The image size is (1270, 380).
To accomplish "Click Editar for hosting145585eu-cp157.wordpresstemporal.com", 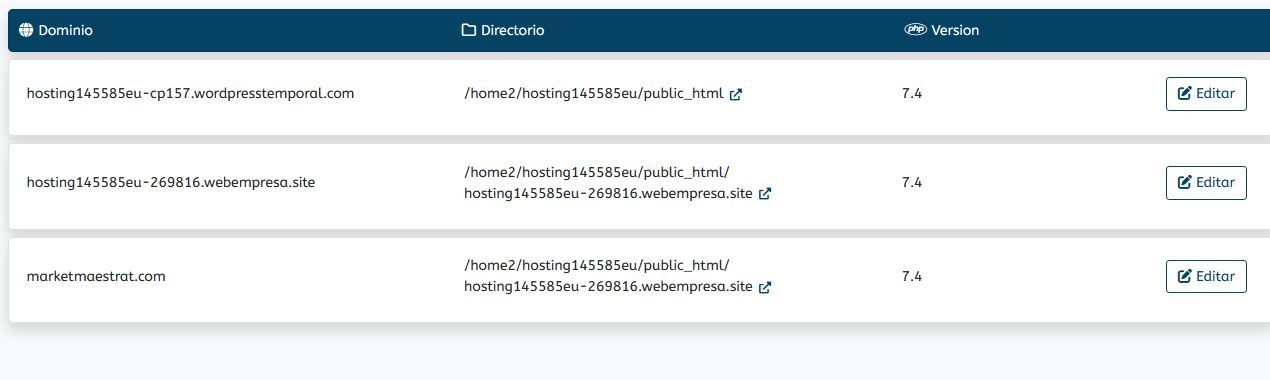I will (x=1206, y=93).
